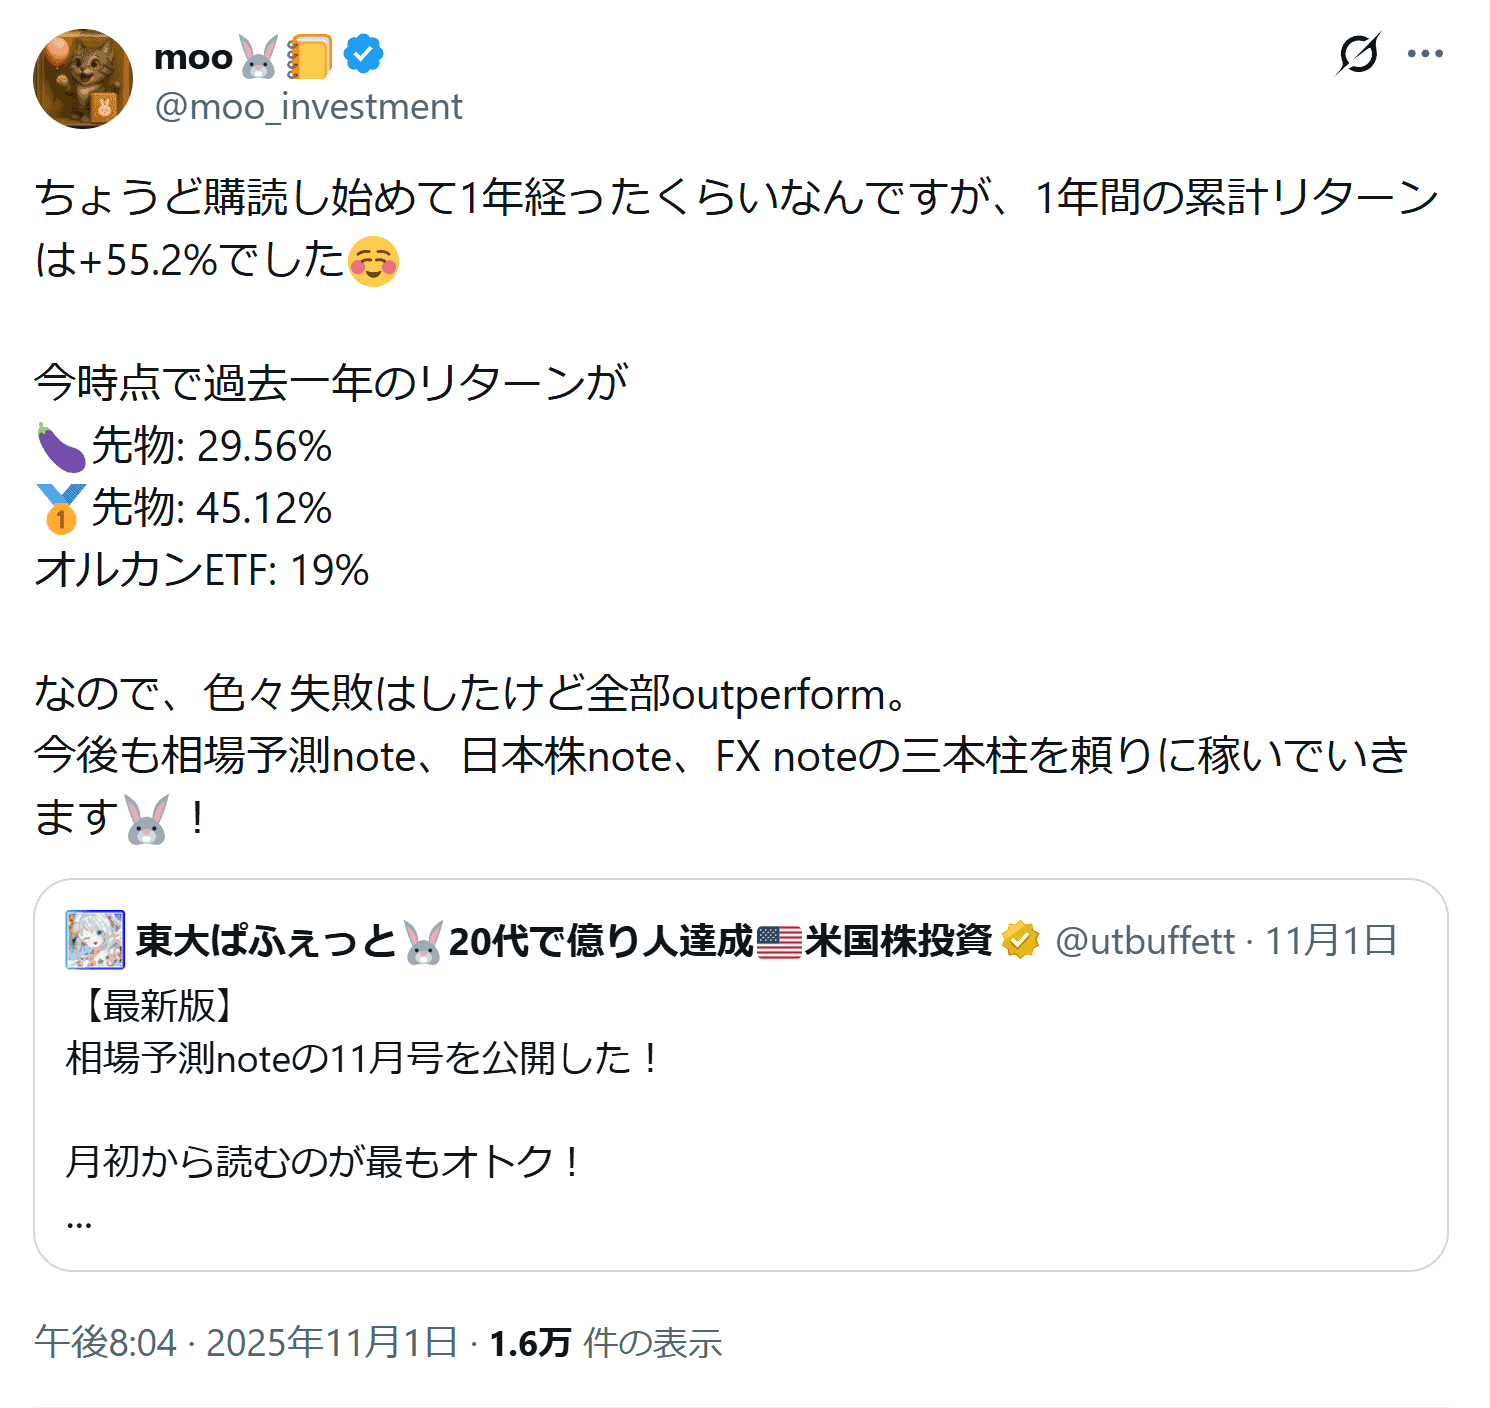Click the gold medal emoji before 45.12%
This screenshot has width=1490, height=1408.
pyautogui.click(x=61, y=508)
